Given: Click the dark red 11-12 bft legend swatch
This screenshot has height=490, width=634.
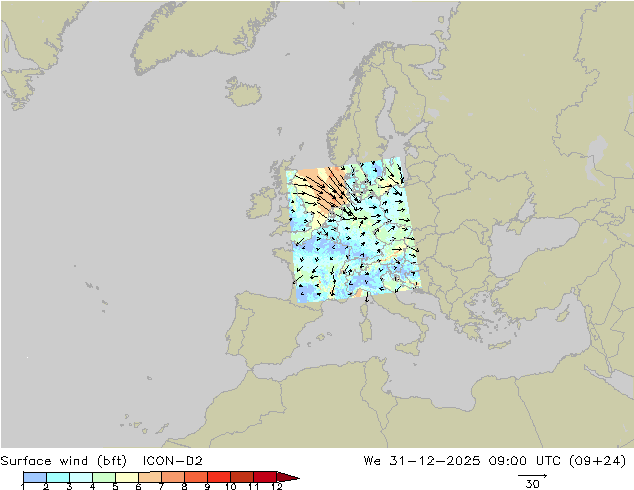Looking at the screenshot, I should point(265,477).
